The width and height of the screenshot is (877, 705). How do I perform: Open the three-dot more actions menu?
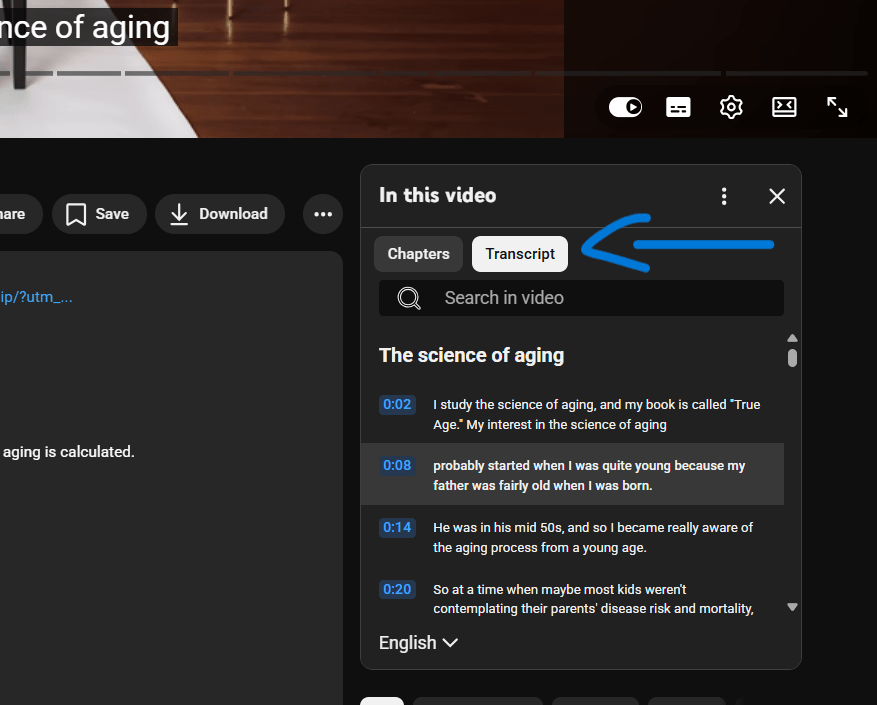click(322, 214)
